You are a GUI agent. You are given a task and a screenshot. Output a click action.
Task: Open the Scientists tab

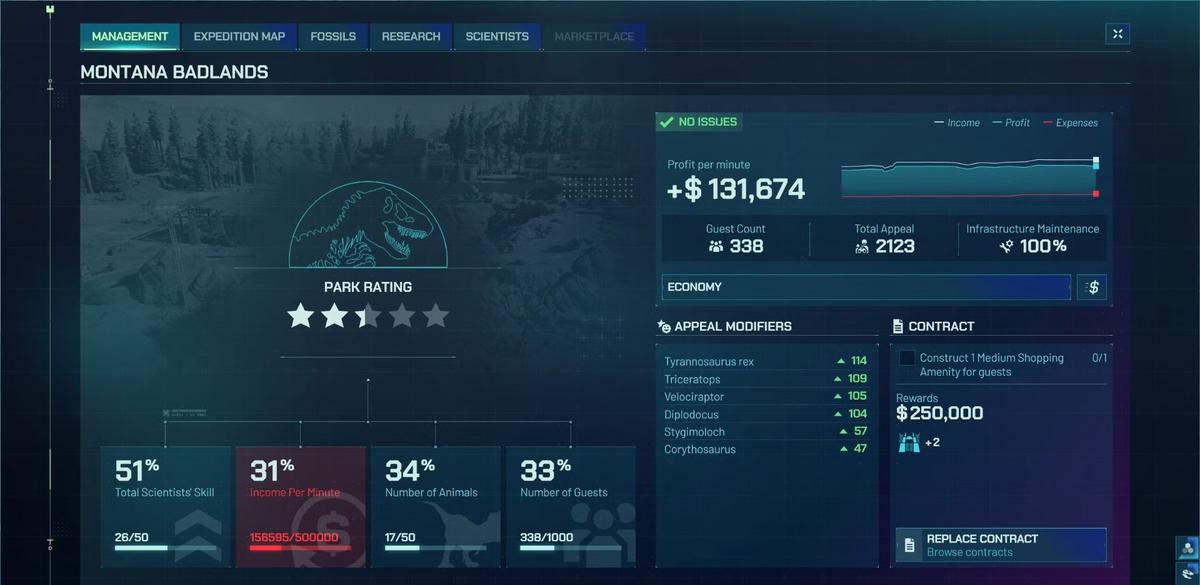pyautogui.click(x=497, y=37)
